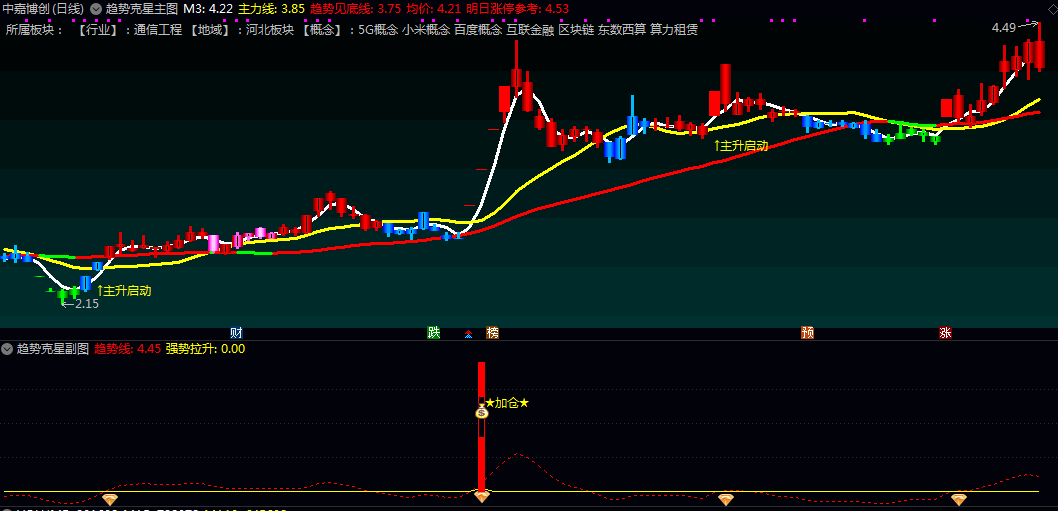Viewport: 1058px width, 511px height.
Task: Click the tall red bar in the sub-chart
Action: click(x=482, y=427)
